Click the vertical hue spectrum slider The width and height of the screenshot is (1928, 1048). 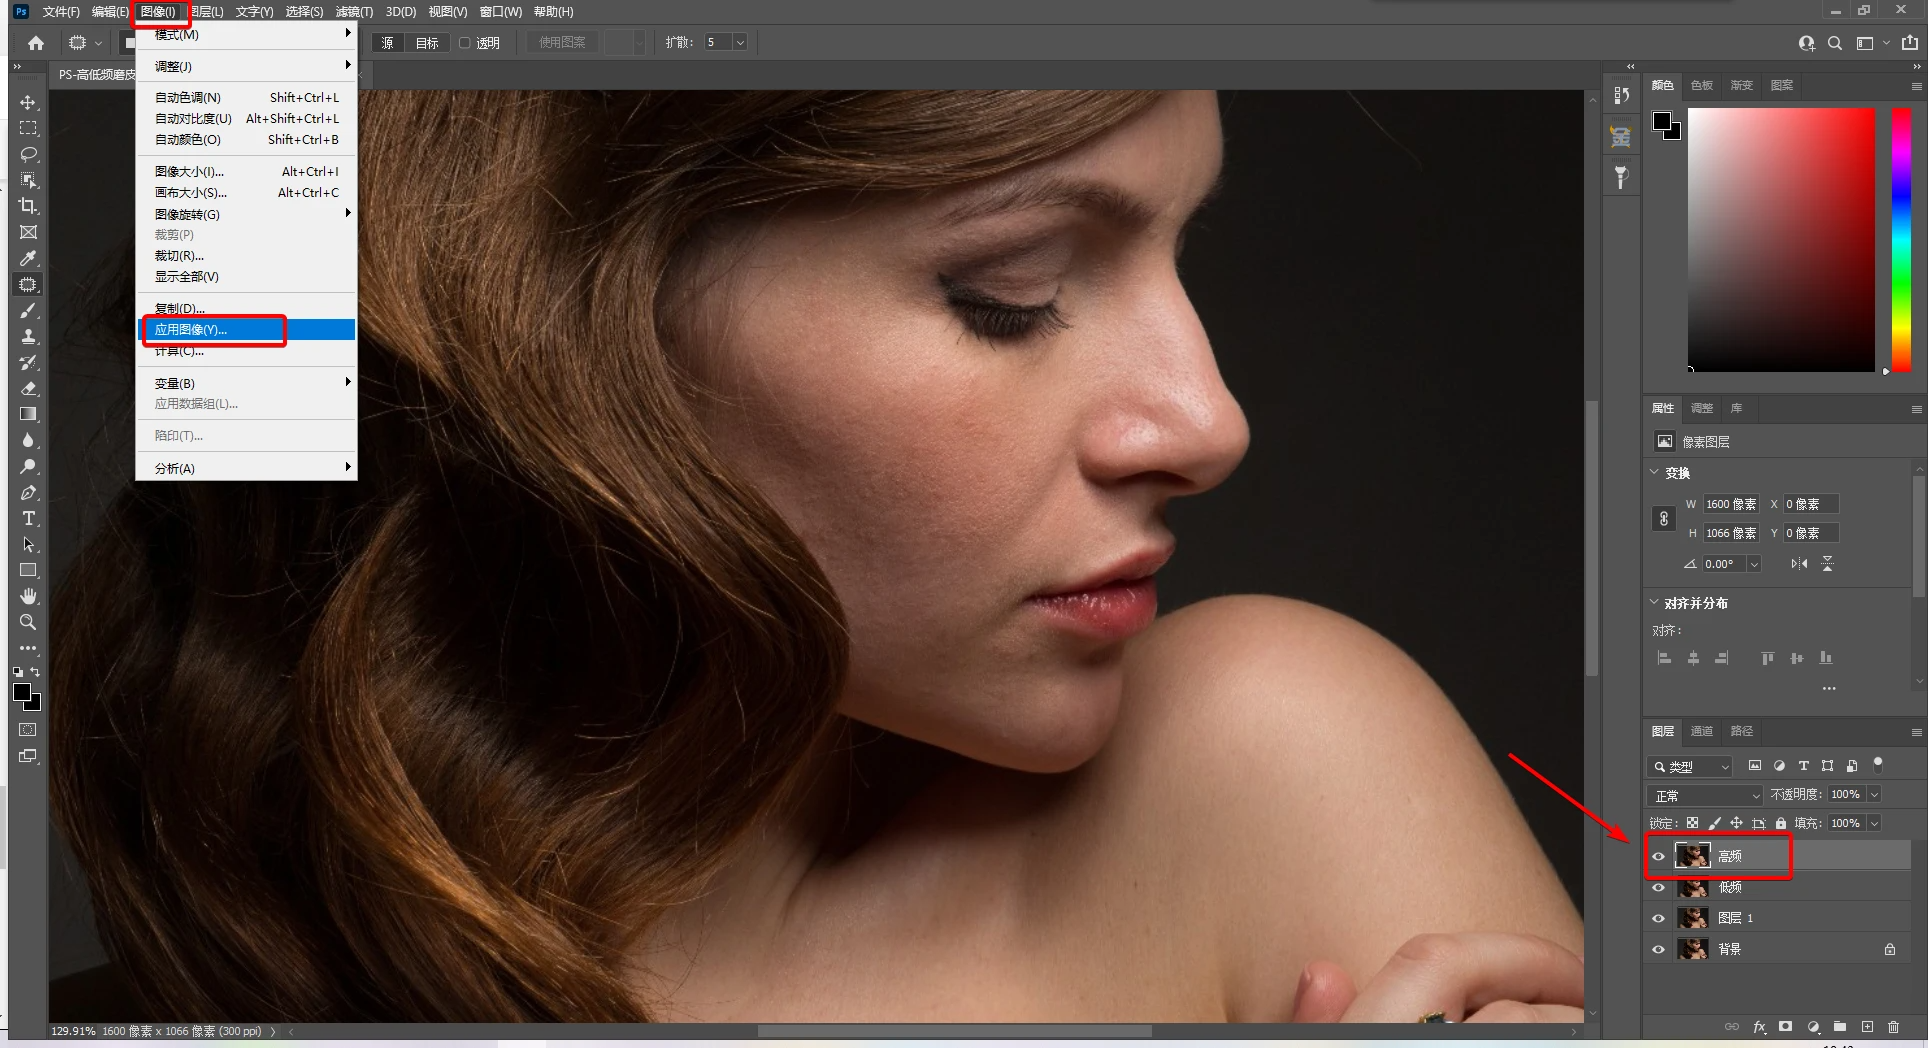(1901, 240)
